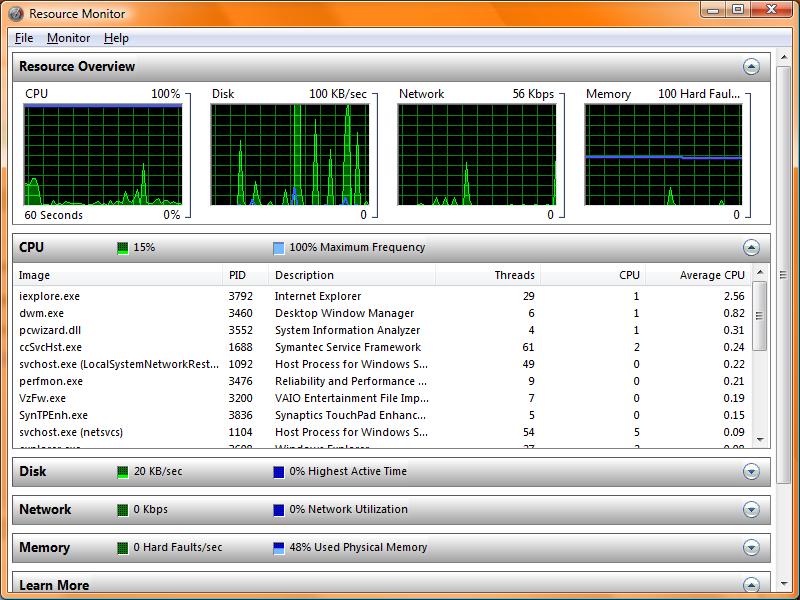Collapse the Resource Overview section
The image size is (800, 600).
[751, 66]
